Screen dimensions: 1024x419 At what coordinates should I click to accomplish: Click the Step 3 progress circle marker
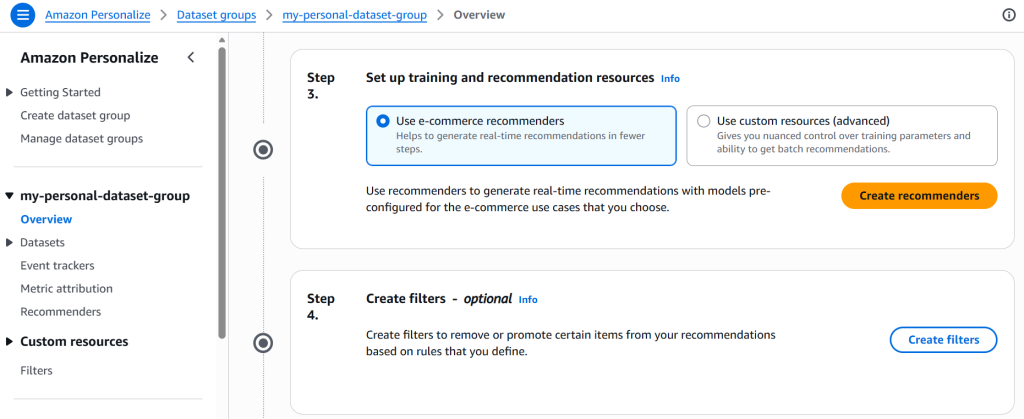click(x=263, y=150)
